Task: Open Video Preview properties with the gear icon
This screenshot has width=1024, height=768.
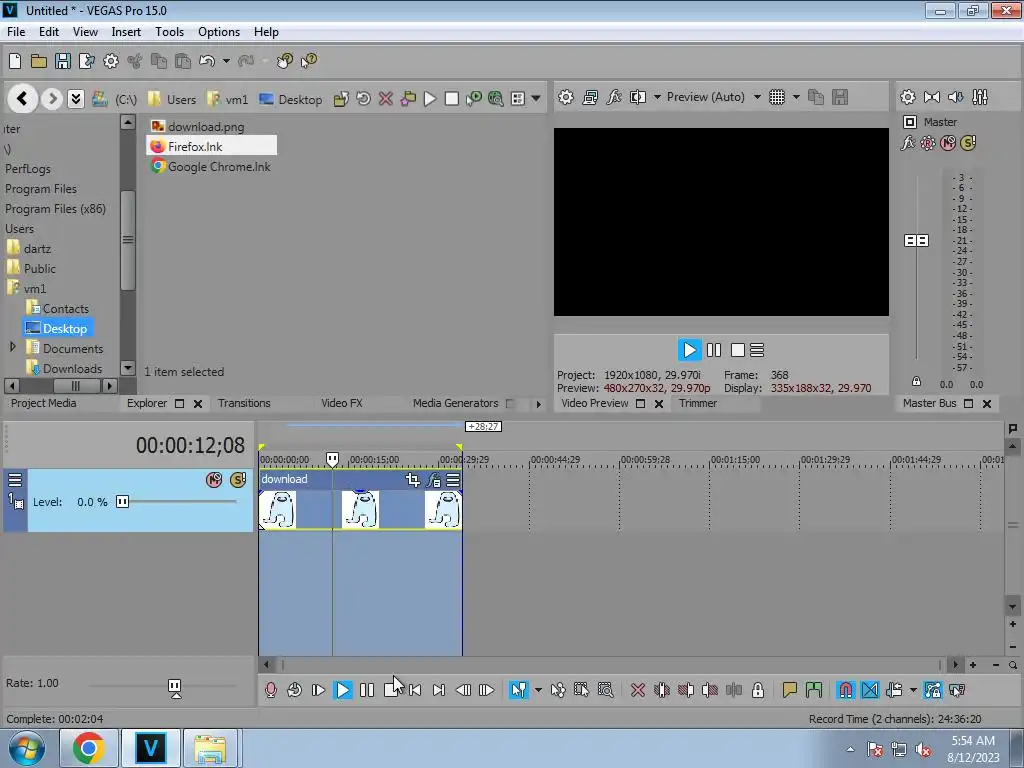Action: click(x=566, y=97)
